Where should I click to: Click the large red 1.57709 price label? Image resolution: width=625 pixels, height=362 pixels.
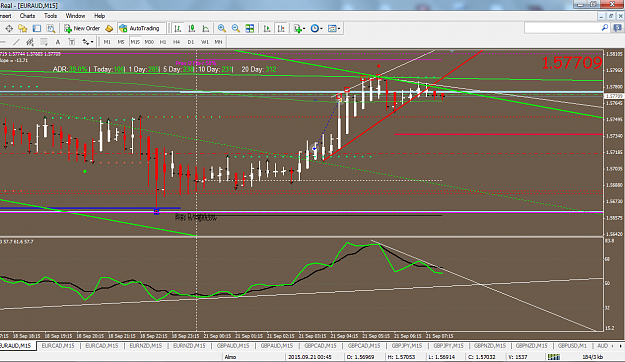(x=572, y=63)
